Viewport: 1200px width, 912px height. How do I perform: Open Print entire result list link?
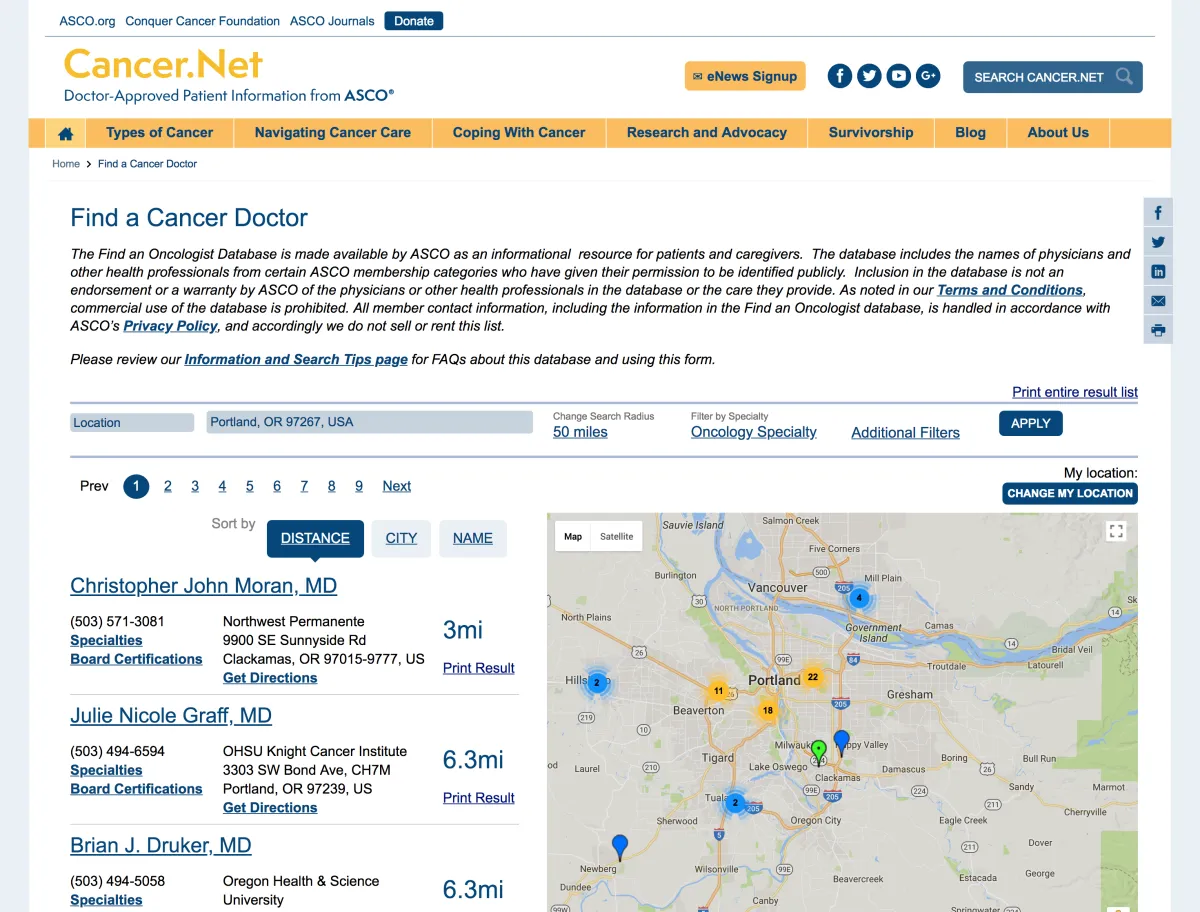pyautogui.click(x=1075, y=392)
